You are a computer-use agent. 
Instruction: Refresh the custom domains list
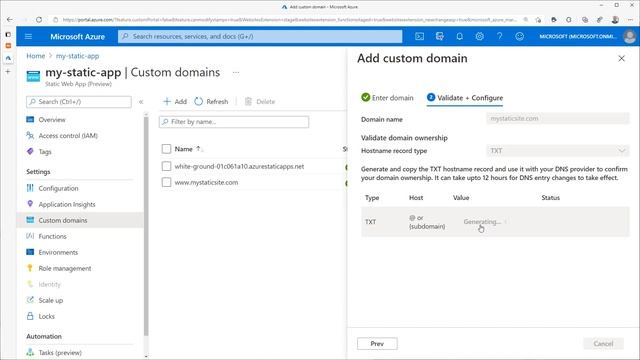[x=211, y=102]
